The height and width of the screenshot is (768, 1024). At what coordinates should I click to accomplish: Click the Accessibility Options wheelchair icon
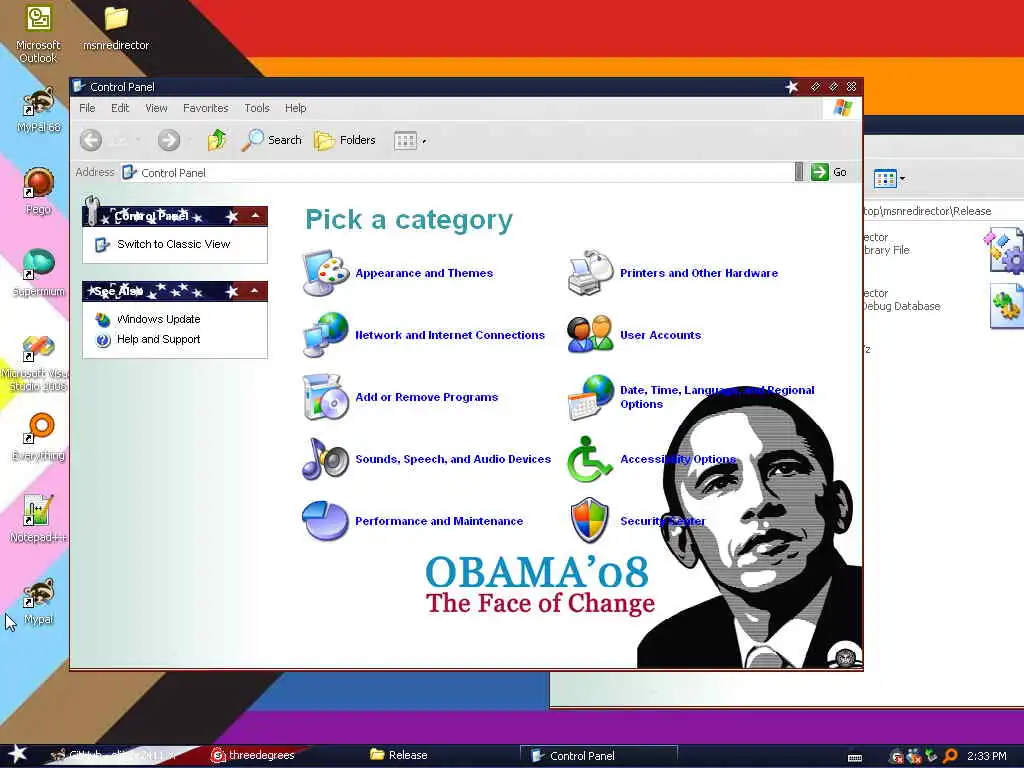(x=591, y=458)
